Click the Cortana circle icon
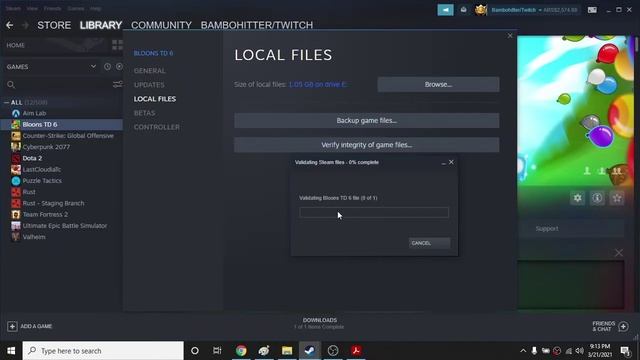 pyautogui.click(x=195, y=351)
